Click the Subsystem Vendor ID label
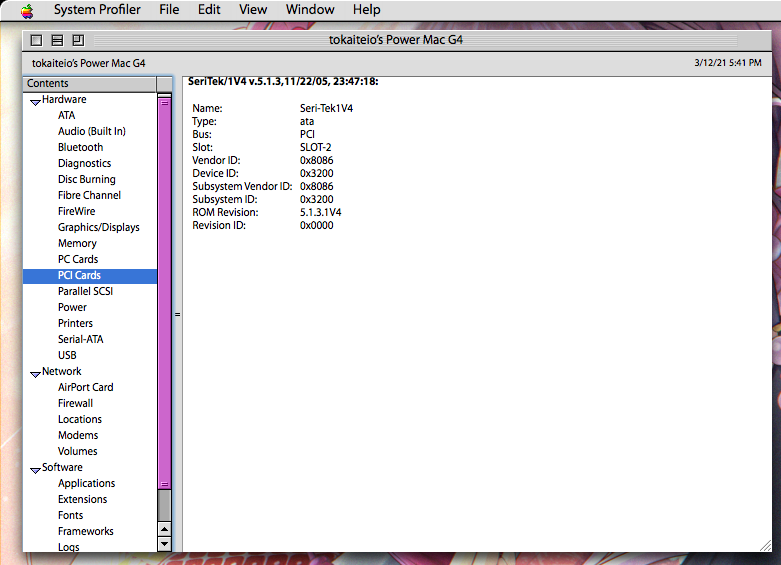 point(242,186)
